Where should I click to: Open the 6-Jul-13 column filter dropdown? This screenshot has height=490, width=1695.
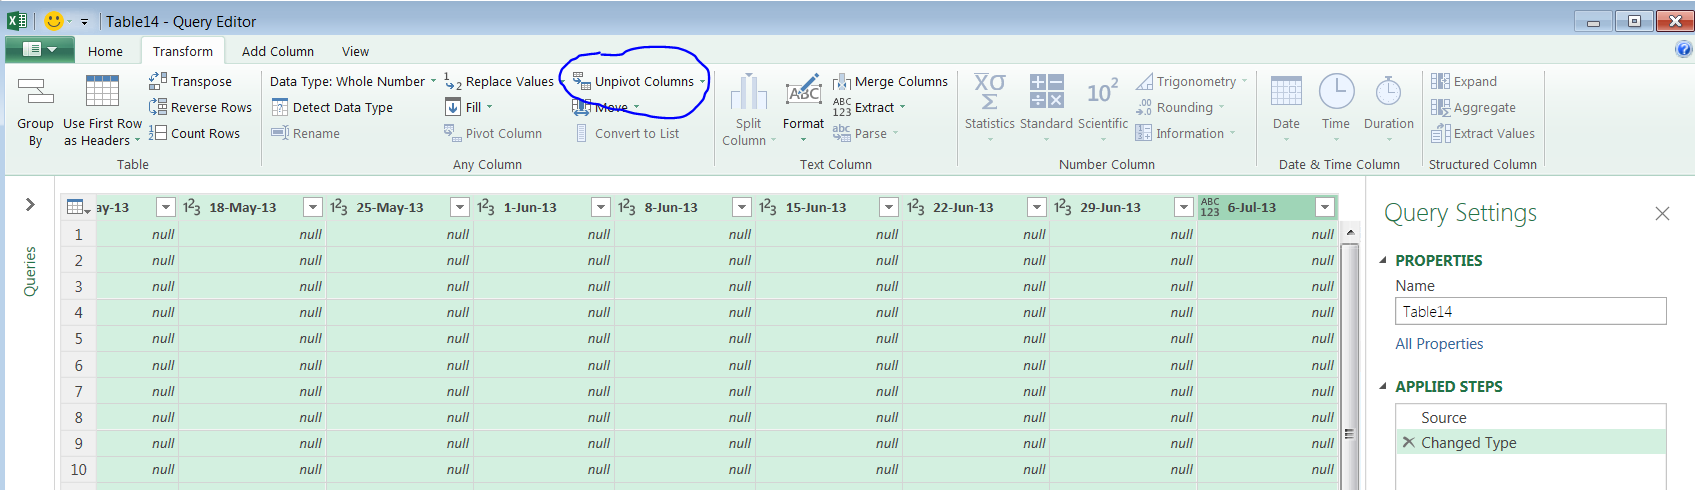1325,207
